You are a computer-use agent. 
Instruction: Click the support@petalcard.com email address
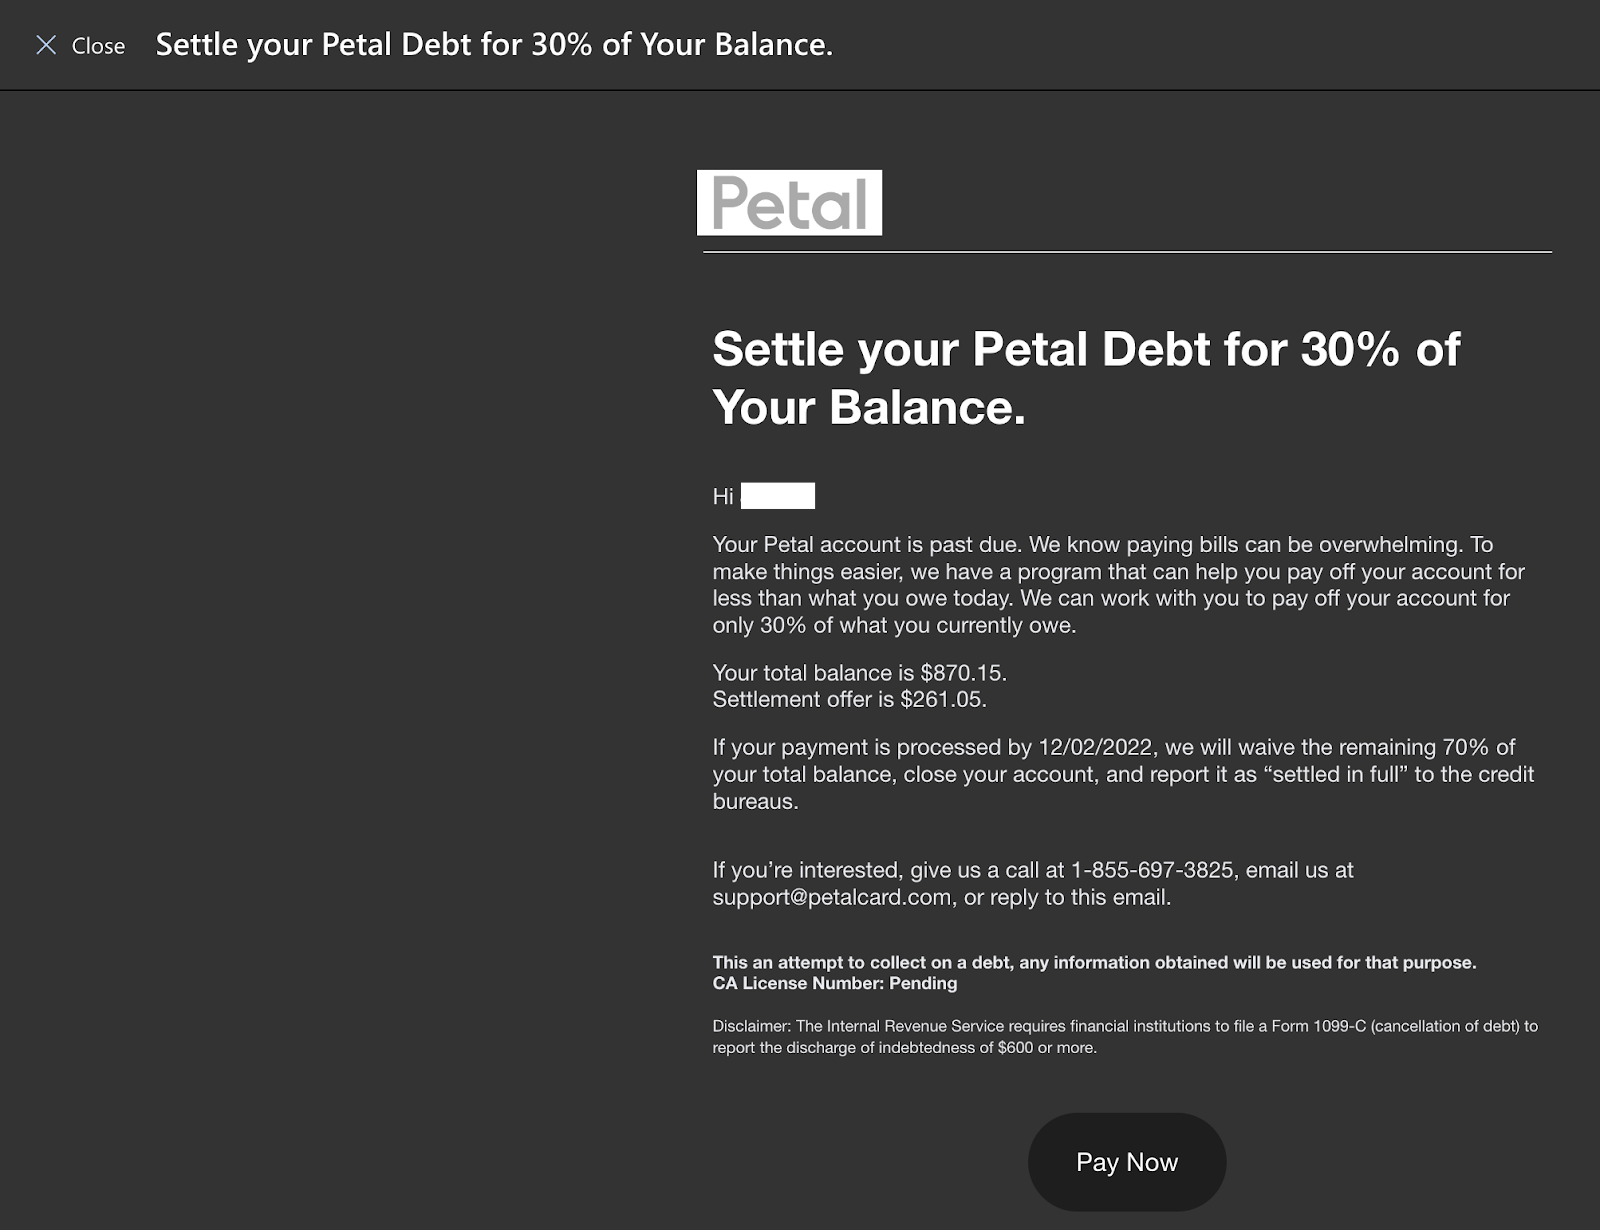tap(831, 897)
